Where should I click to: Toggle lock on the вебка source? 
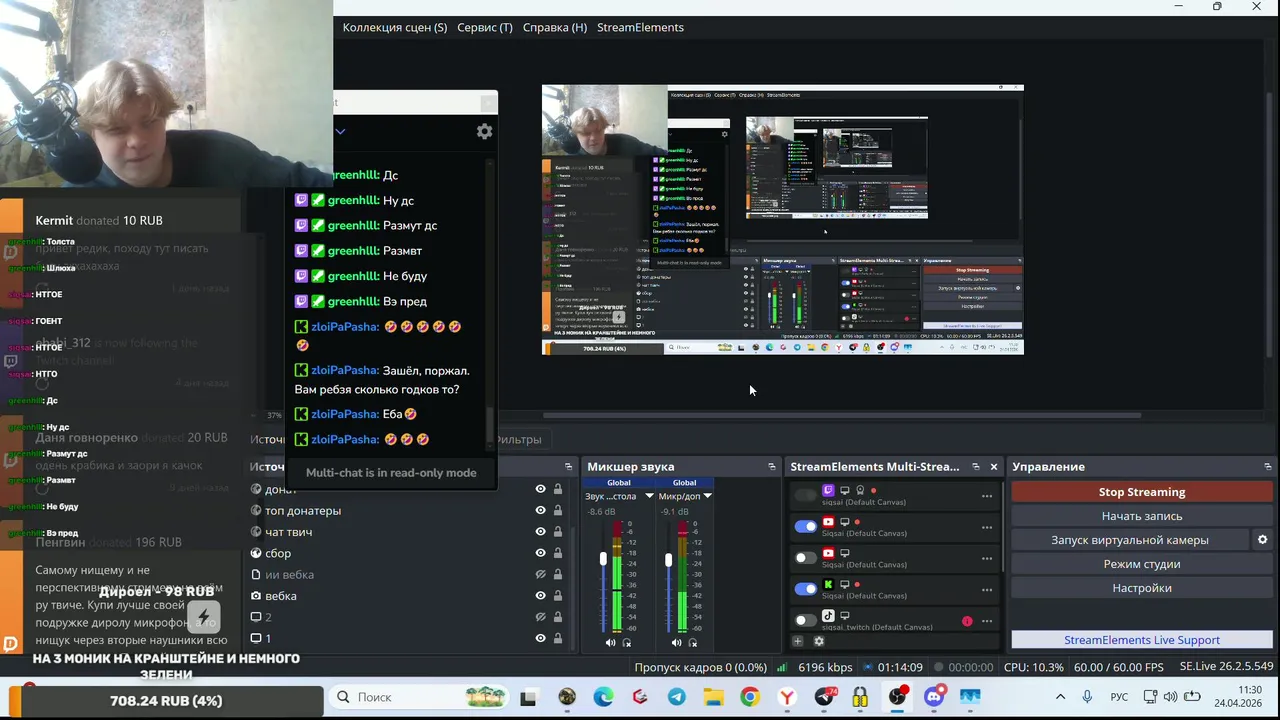[558, 596]
